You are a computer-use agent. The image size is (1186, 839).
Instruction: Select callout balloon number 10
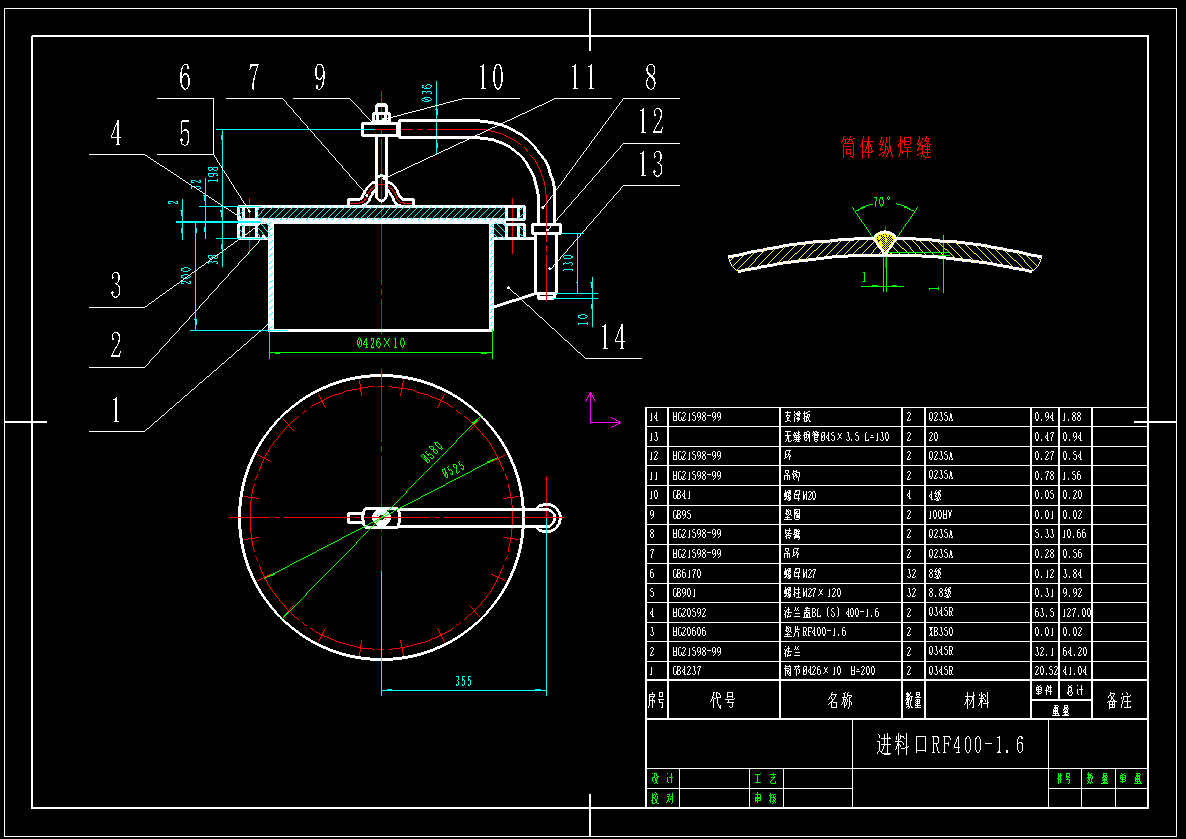(x=491, y=76)
